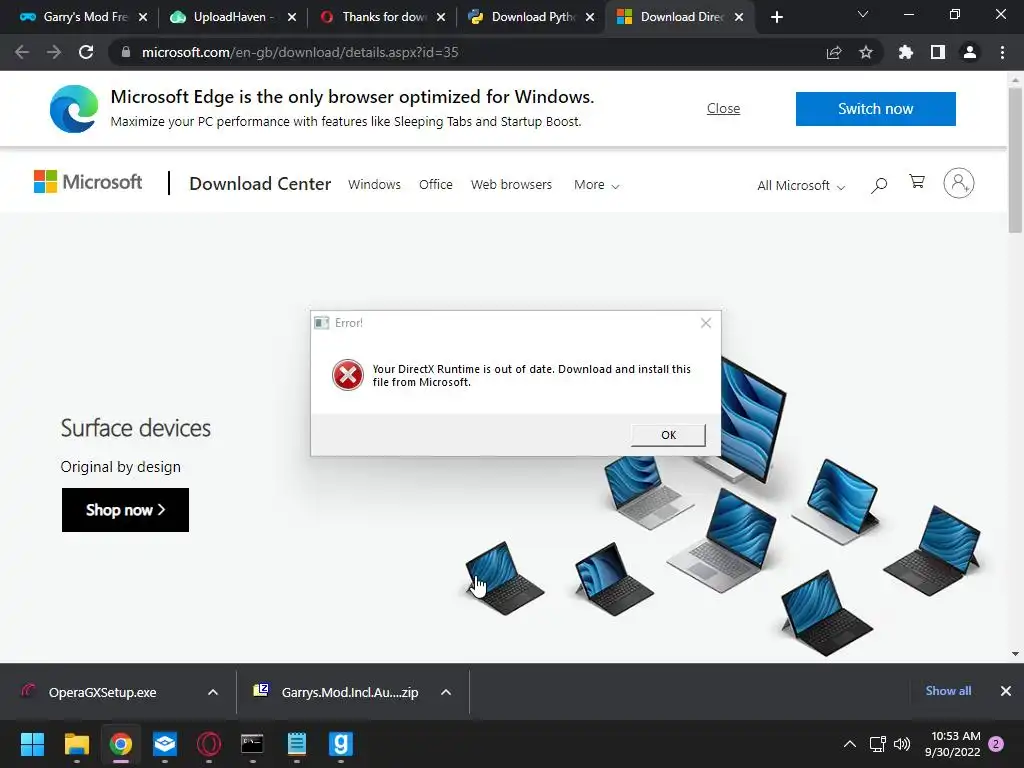
Task: Click the Surface devices heading
Action: coord(136,428)
